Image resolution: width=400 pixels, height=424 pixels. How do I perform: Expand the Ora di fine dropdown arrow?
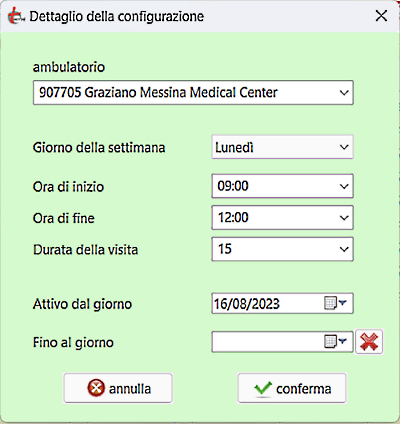pyautogui.click(x=344, y=218)
